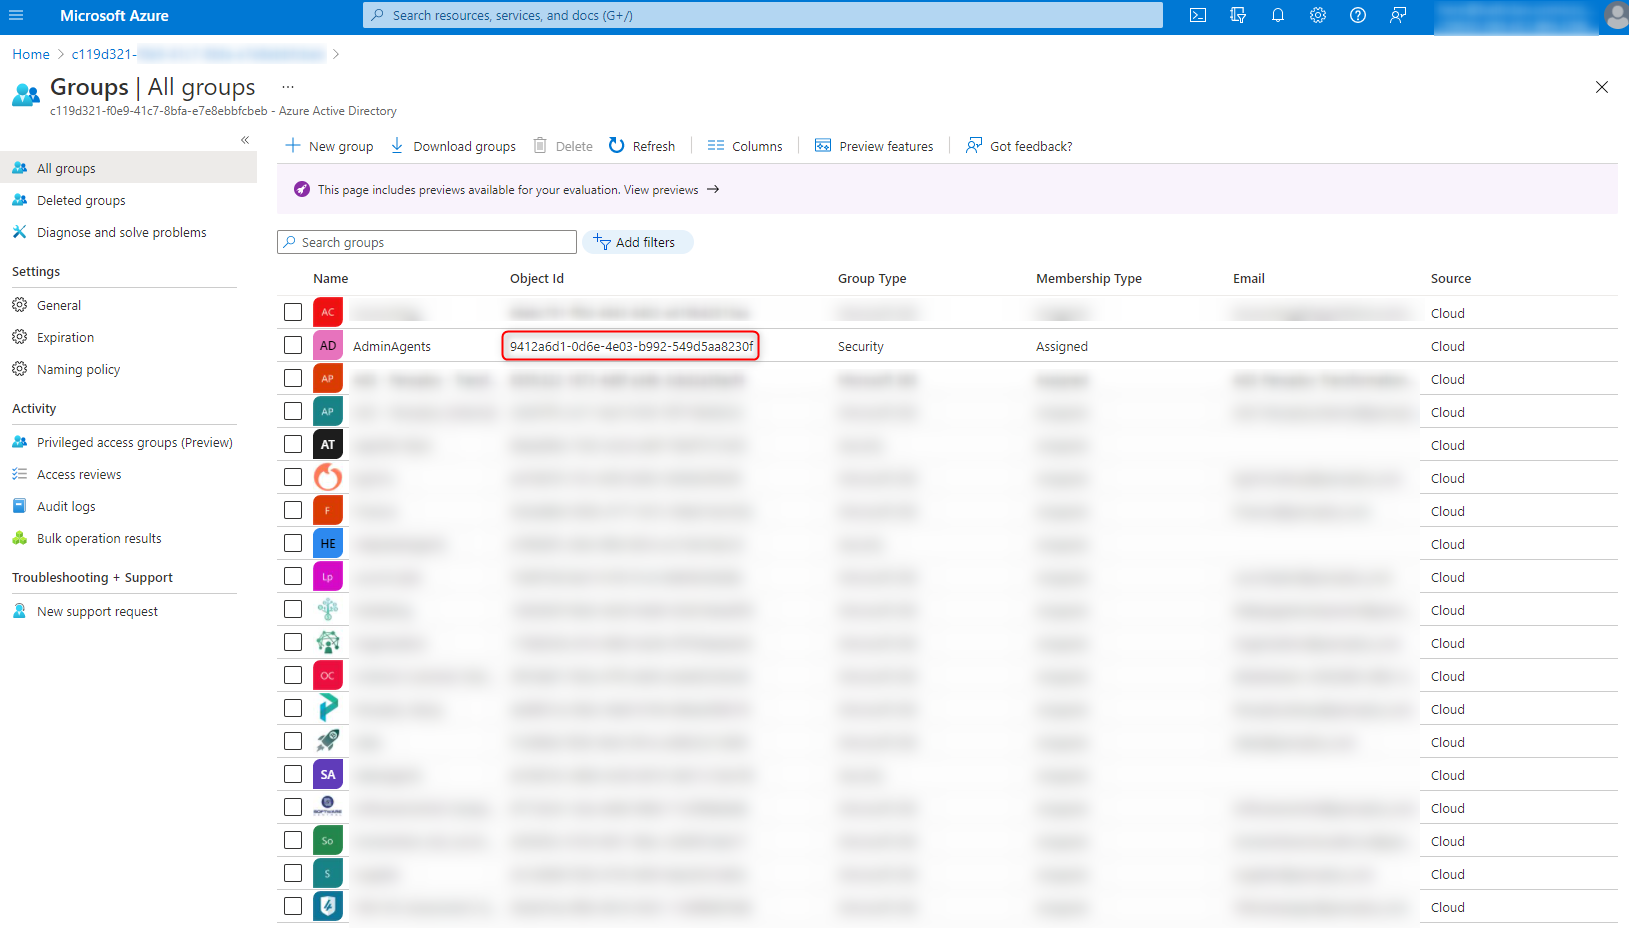Click the OC group avatar icon
Screen dimensions: 1629x943
[x=328, y=675]
